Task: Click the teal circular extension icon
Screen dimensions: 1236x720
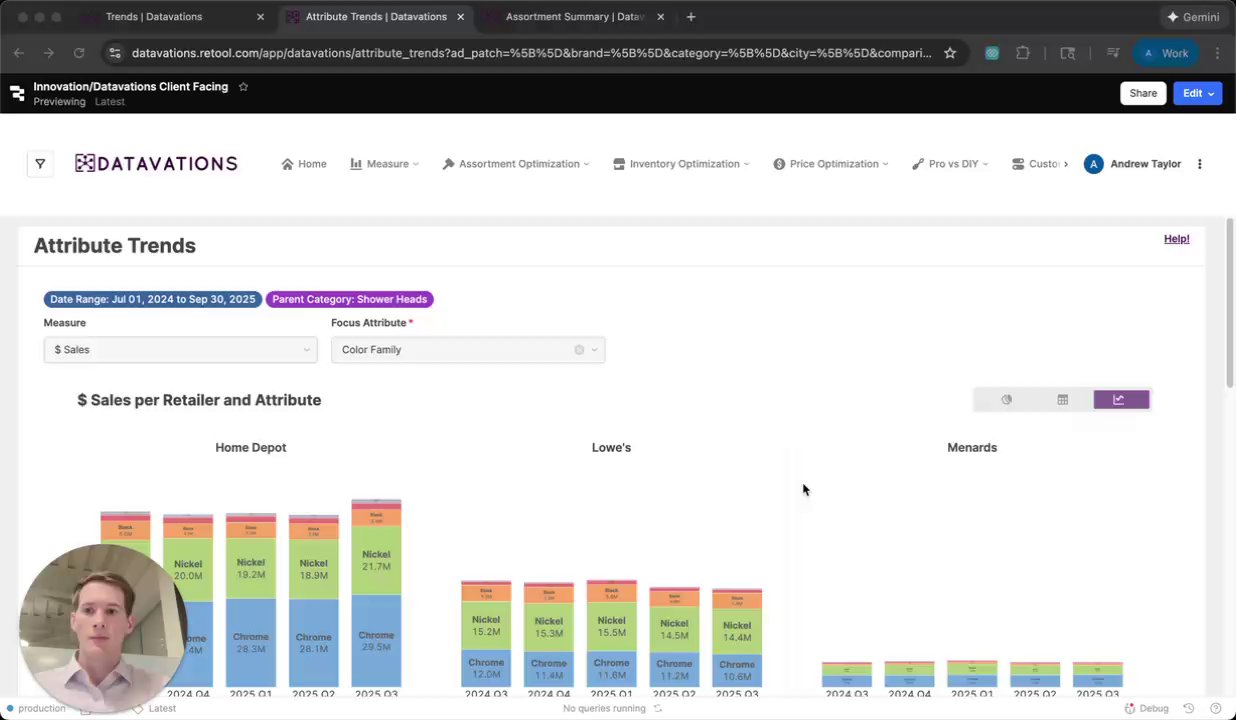Action: tap(992, 53)
